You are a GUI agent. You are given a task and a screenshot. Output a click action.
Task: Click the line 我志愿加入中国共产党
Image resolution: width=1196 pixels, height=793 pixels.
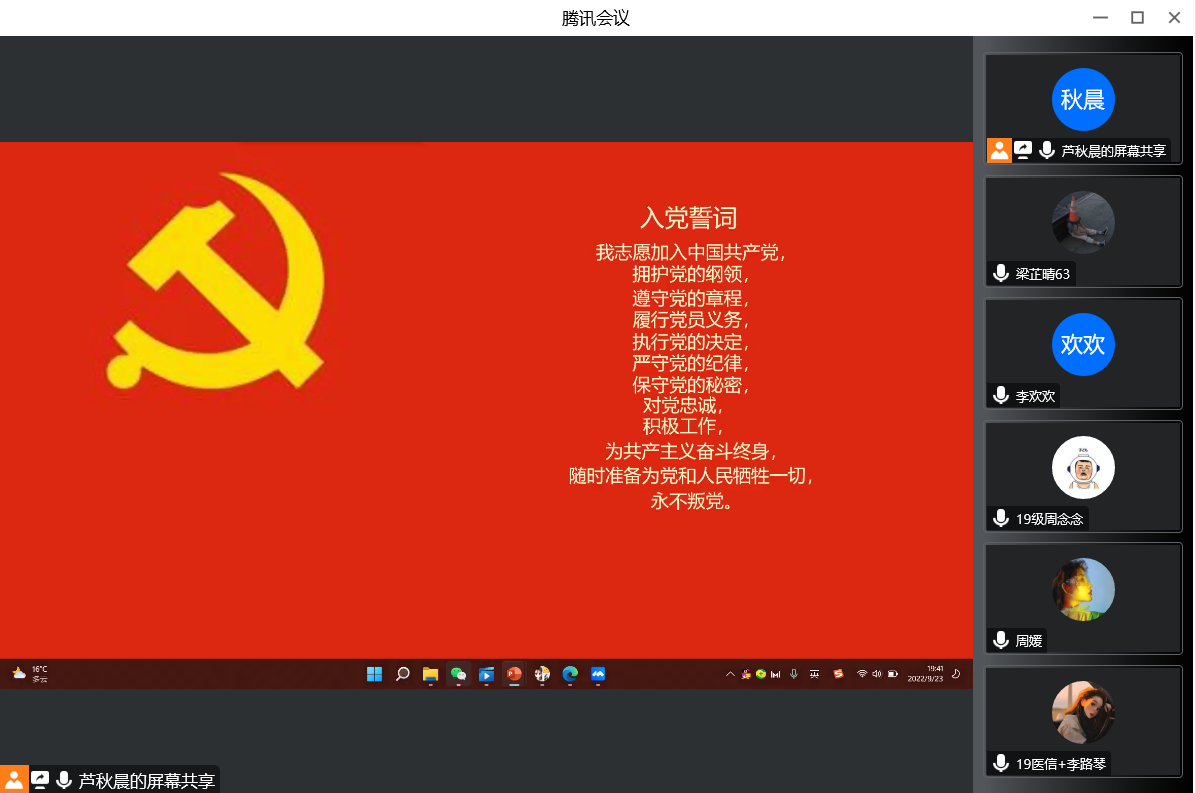tap(690, 252)
